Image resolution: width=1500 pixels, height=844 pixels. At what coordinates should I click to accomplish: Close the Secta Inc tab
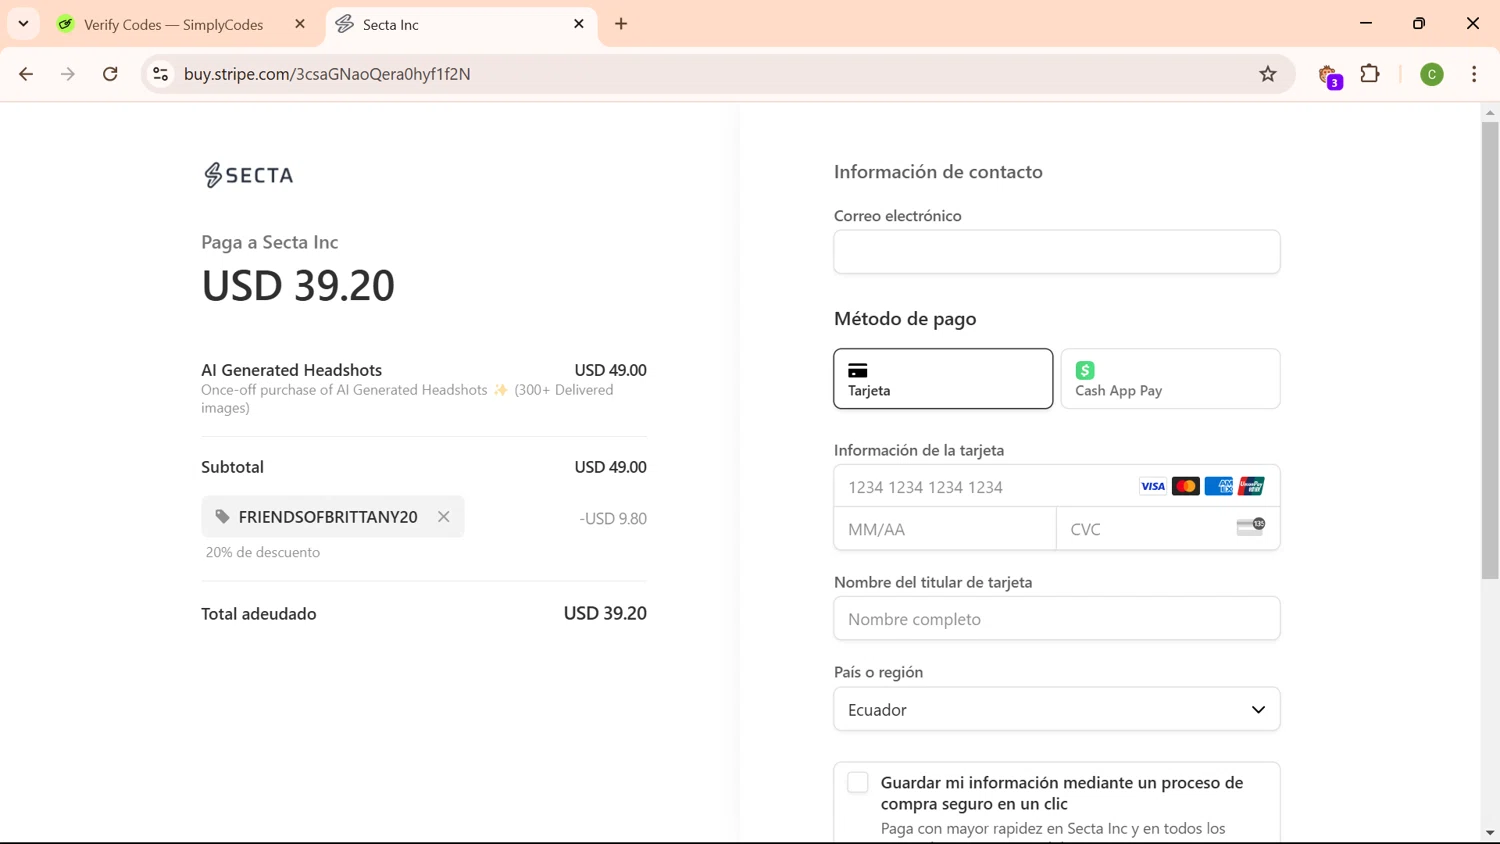[579, 24]
